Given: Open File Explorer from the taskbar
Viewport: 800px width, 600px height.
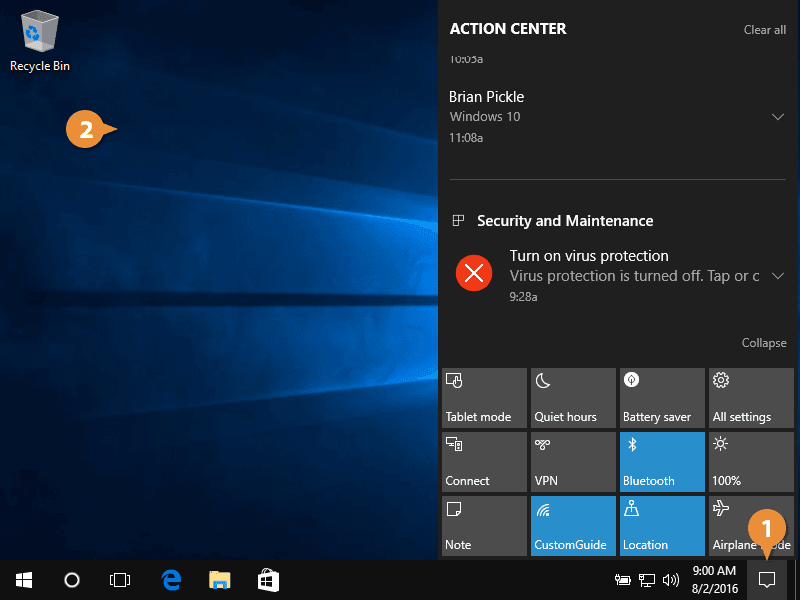Looking at the screenshot, I should point(219,580).
